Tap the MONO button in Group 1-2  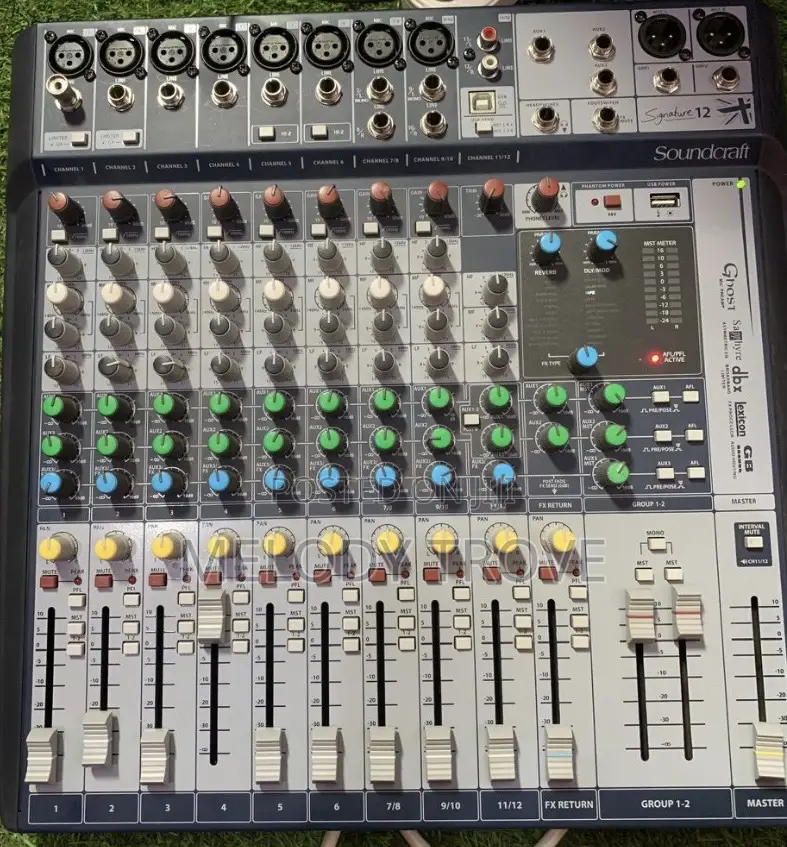click(656, 544)
